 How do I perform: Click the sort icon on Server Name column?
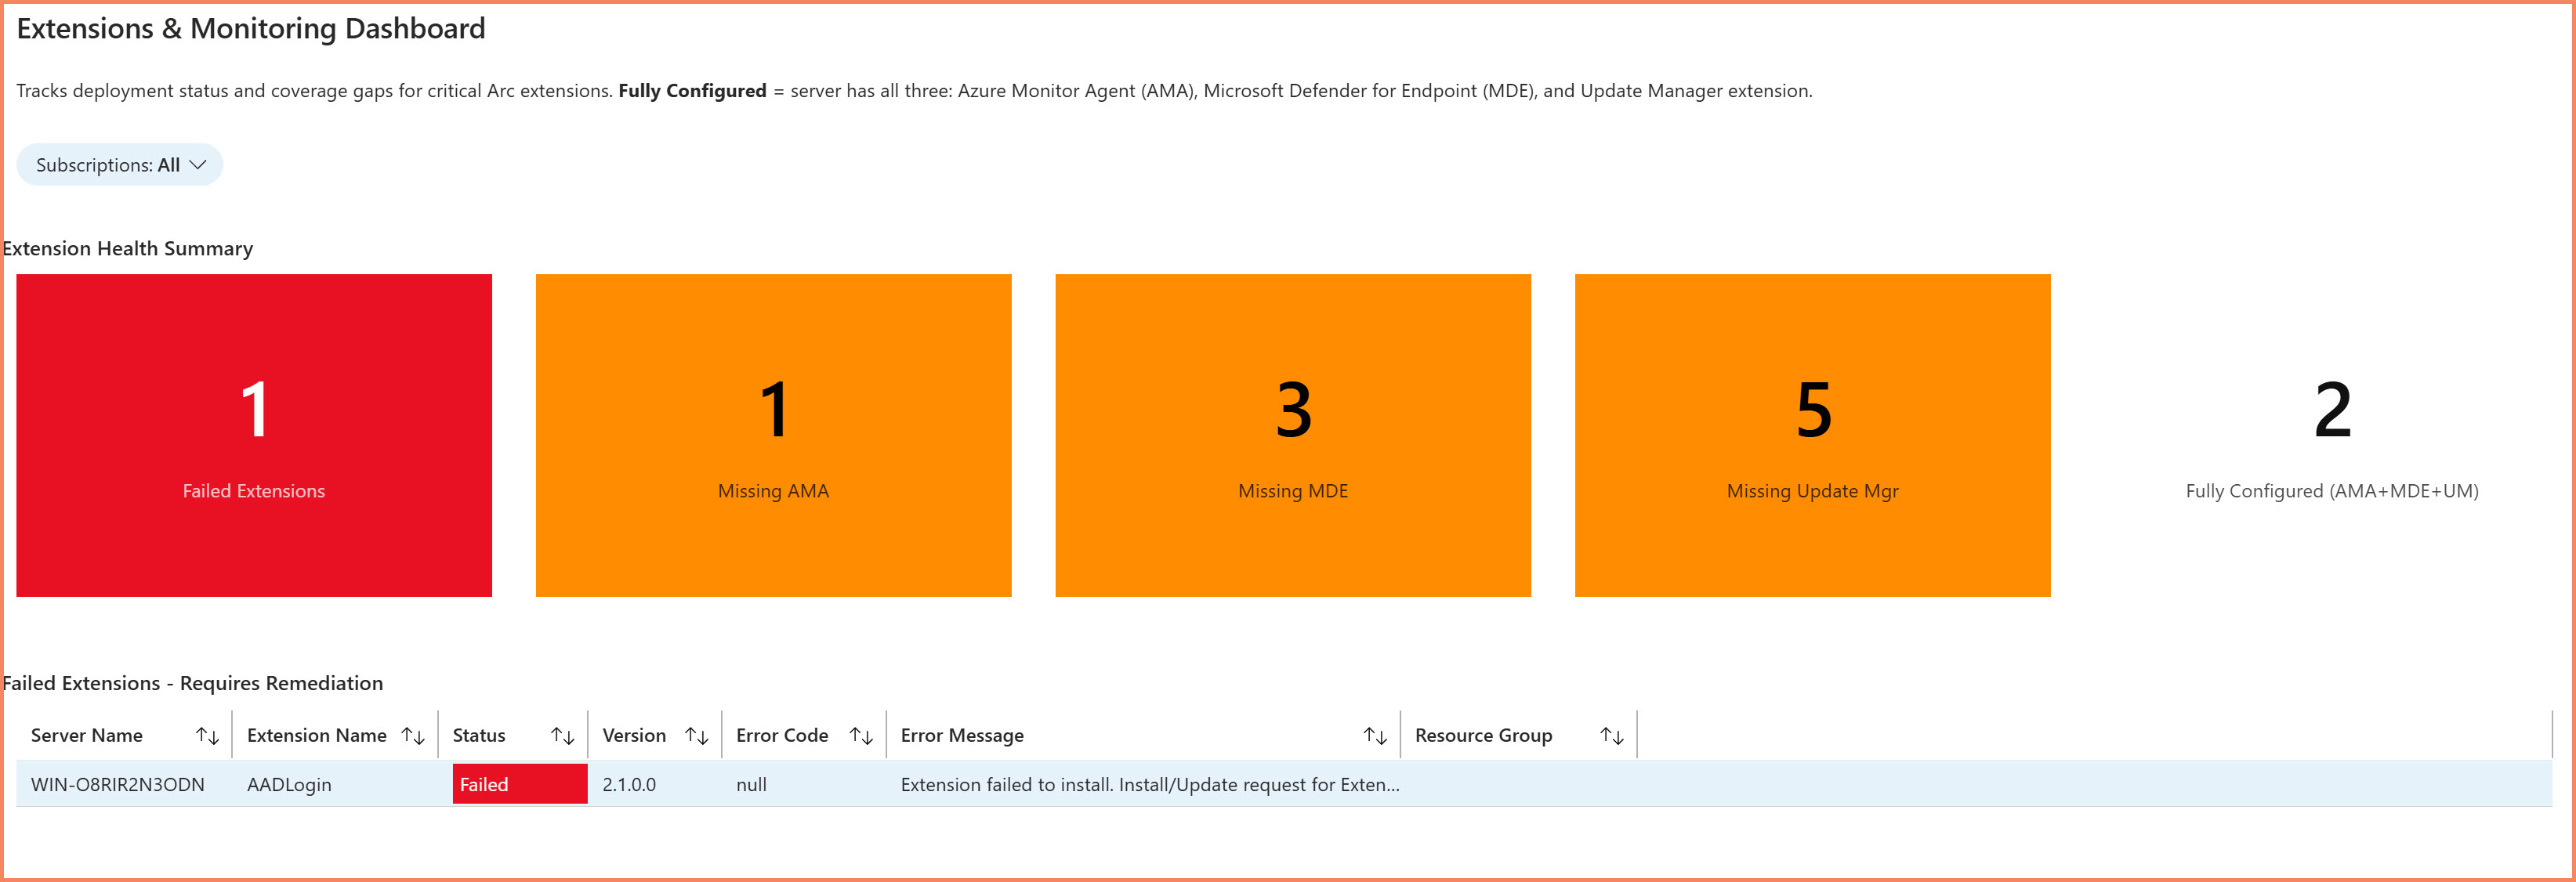[208, 735]
